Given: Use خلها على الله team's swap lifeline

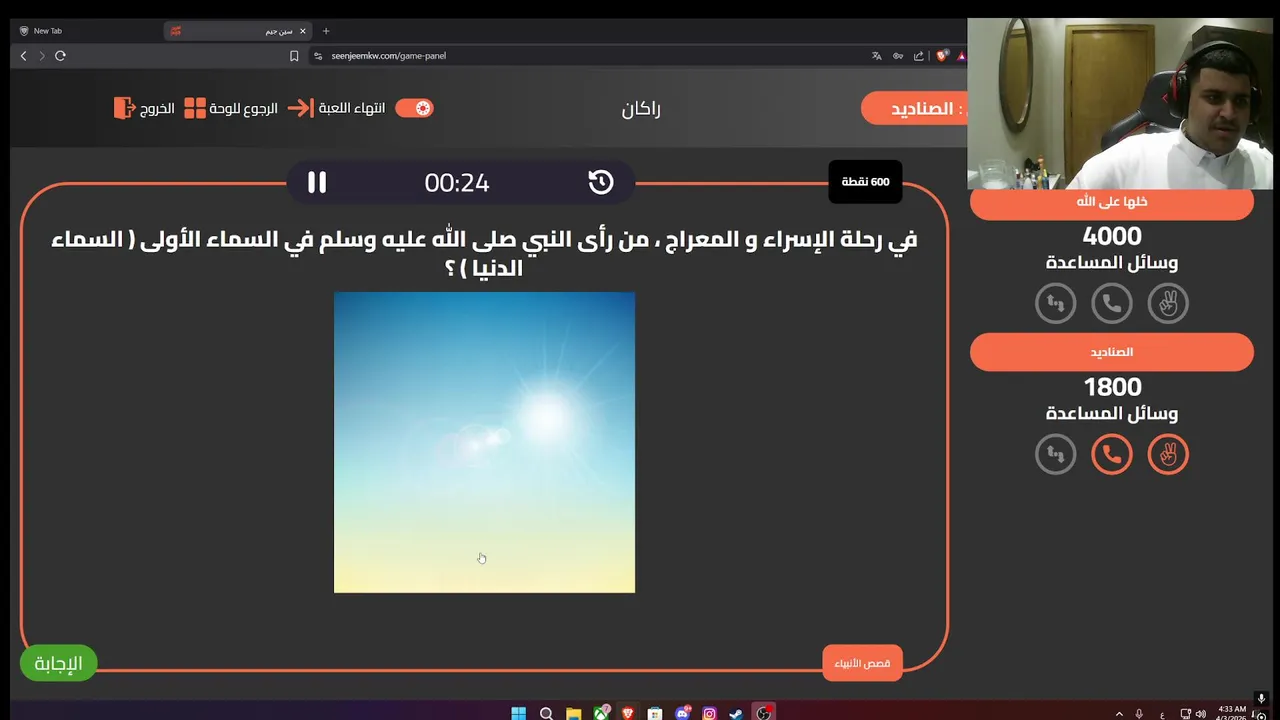Looking at the screenshot, I should 1056,303.
